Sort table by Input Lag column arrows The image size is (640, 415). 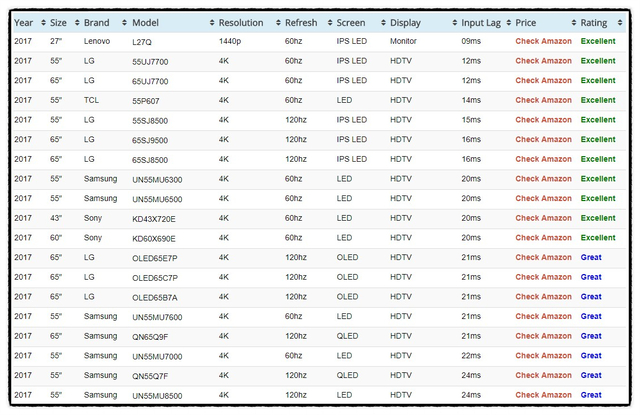coord(508,23)
